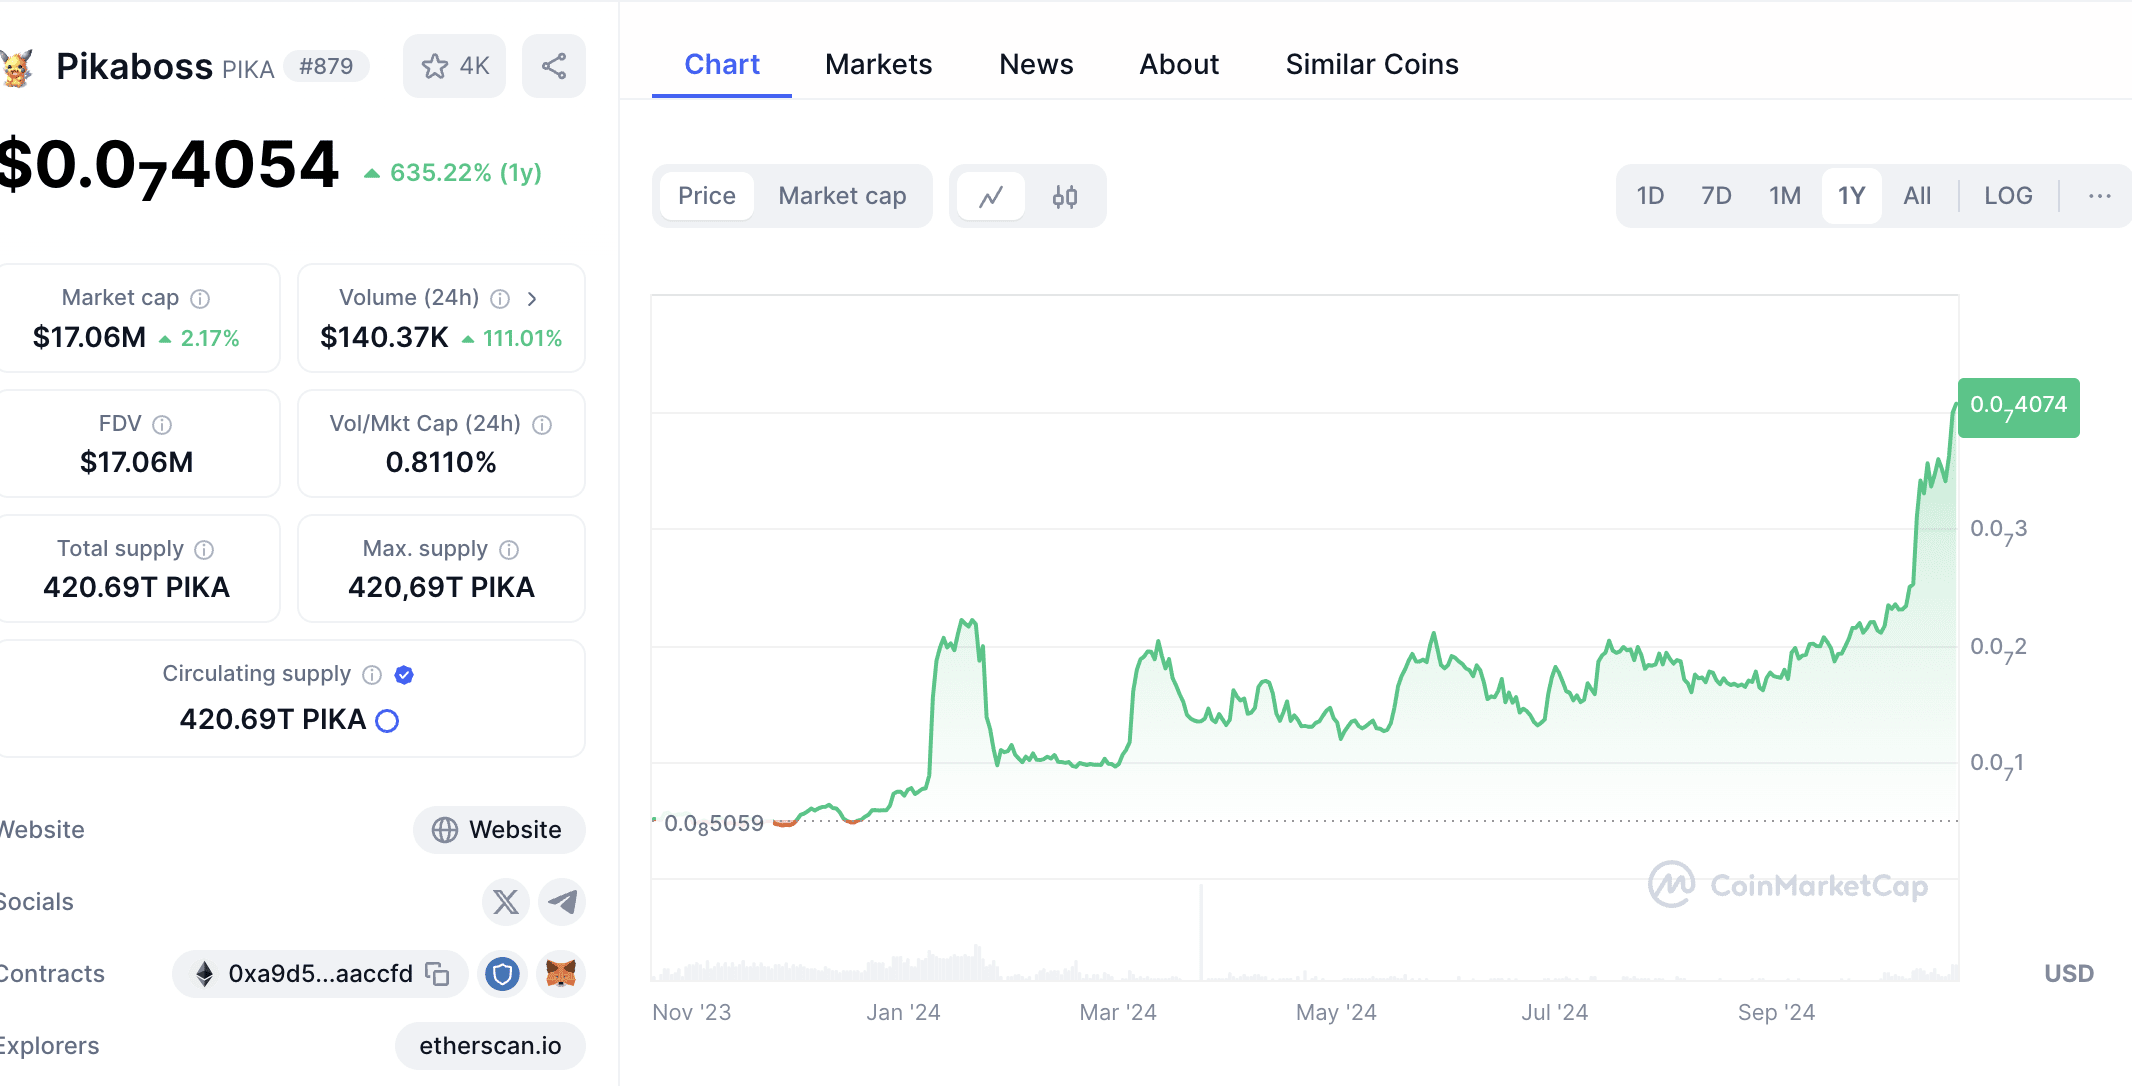Click the blue shield security icon

point(502,974)
